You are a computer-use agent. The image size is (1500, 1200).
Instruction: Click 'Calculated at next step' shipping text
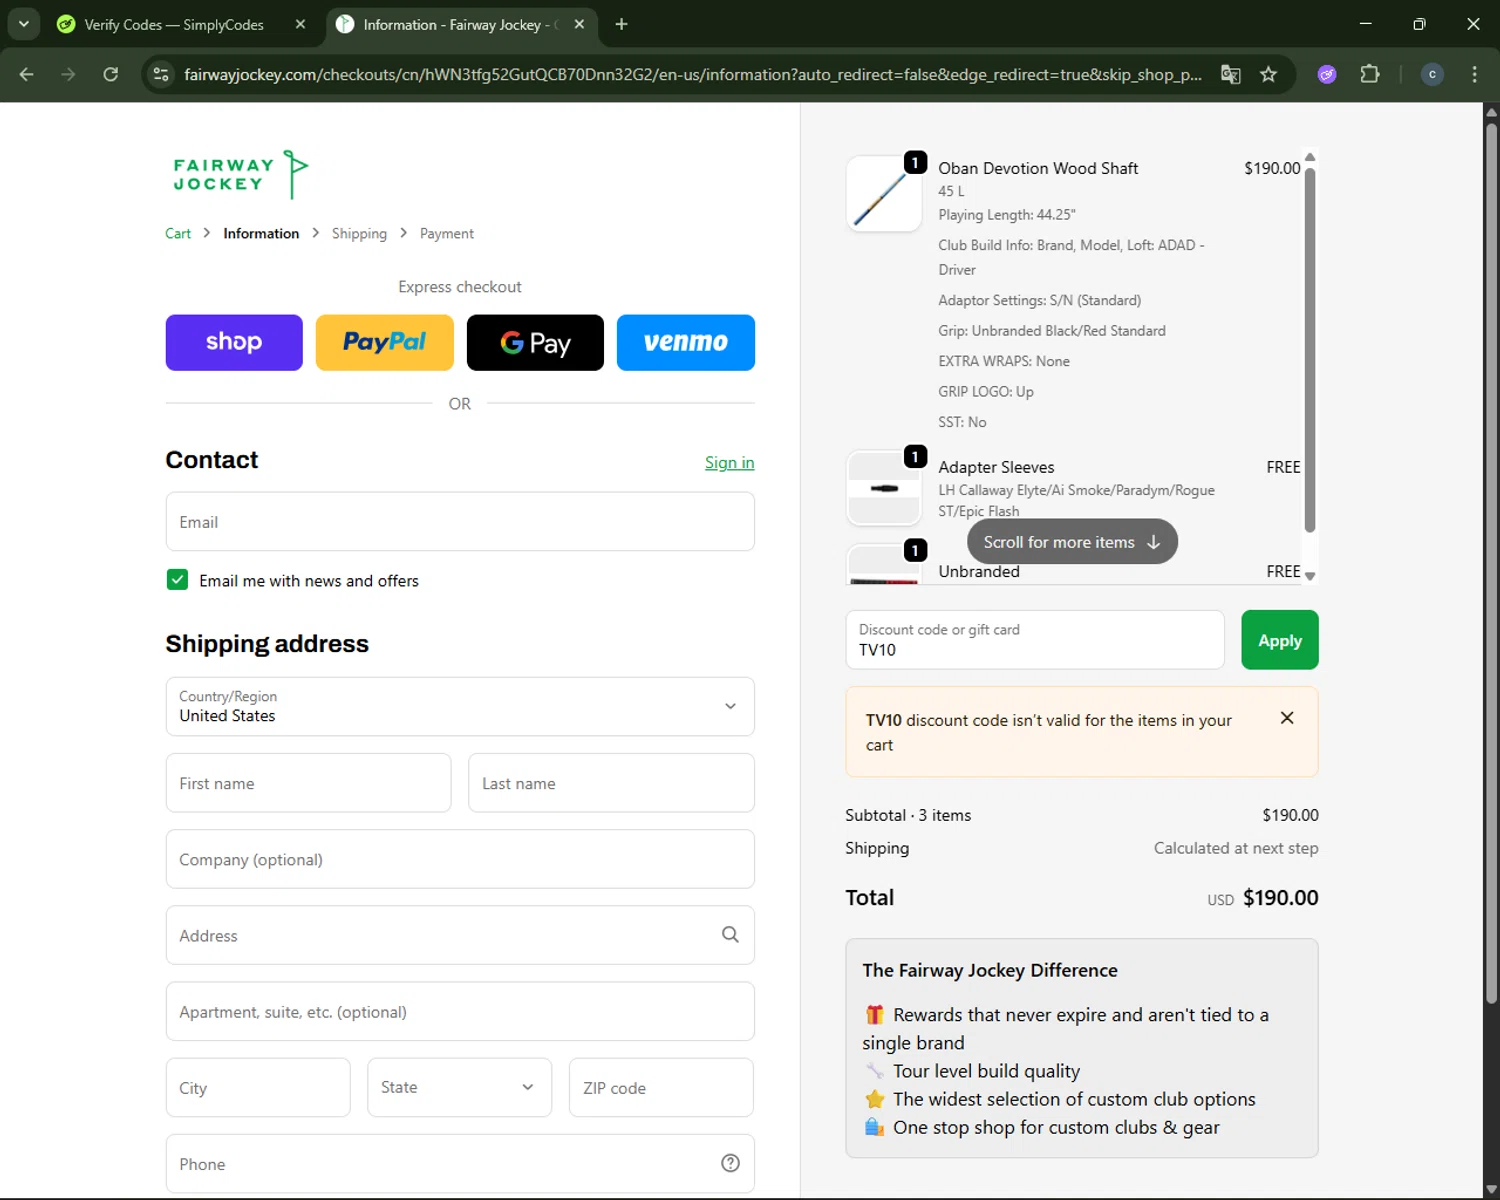pos(1236,848)
